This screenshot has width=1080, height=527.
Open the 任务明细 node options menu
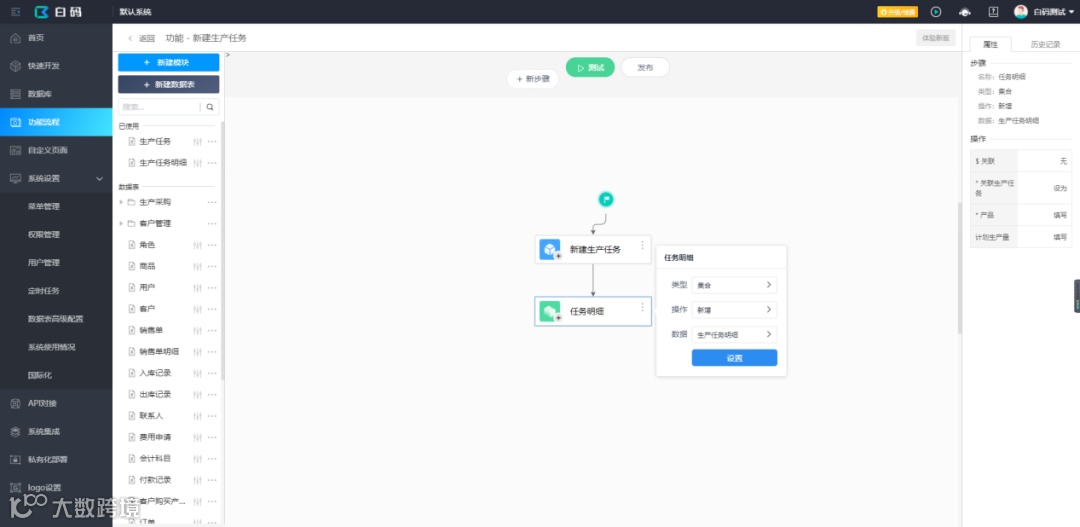point(643,307)
